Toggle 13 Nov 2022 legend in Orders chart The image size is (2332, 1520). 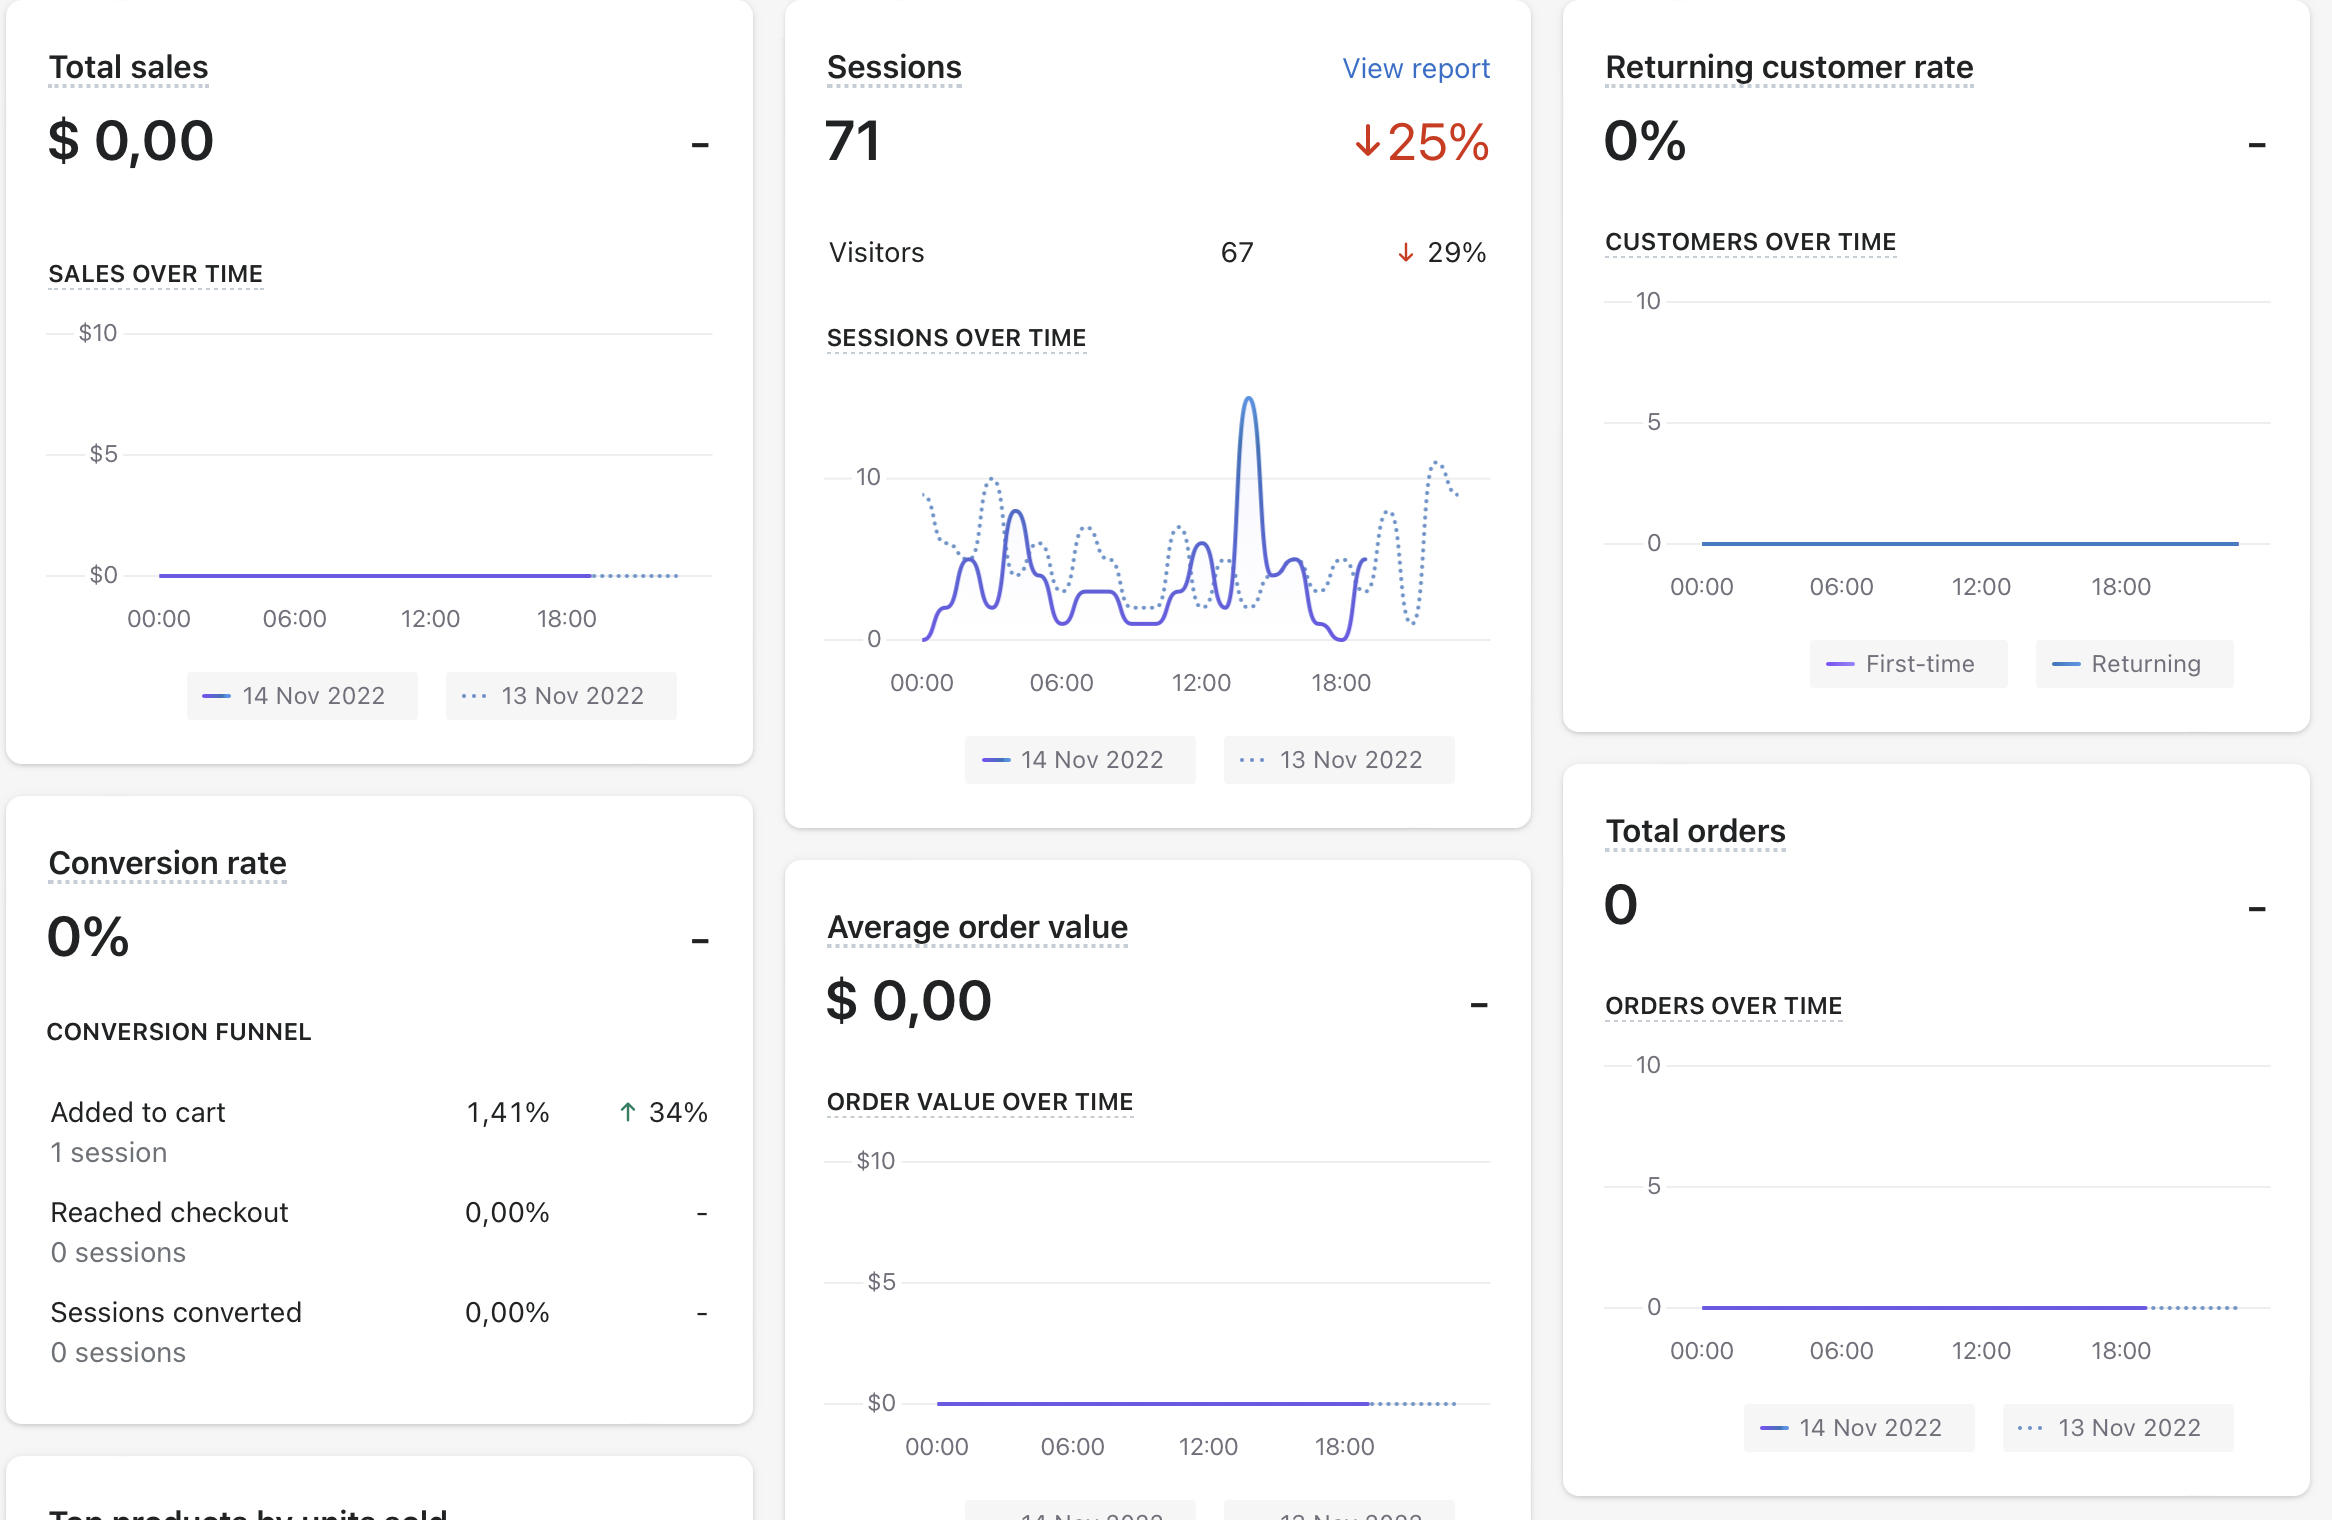[2117, 1428]
